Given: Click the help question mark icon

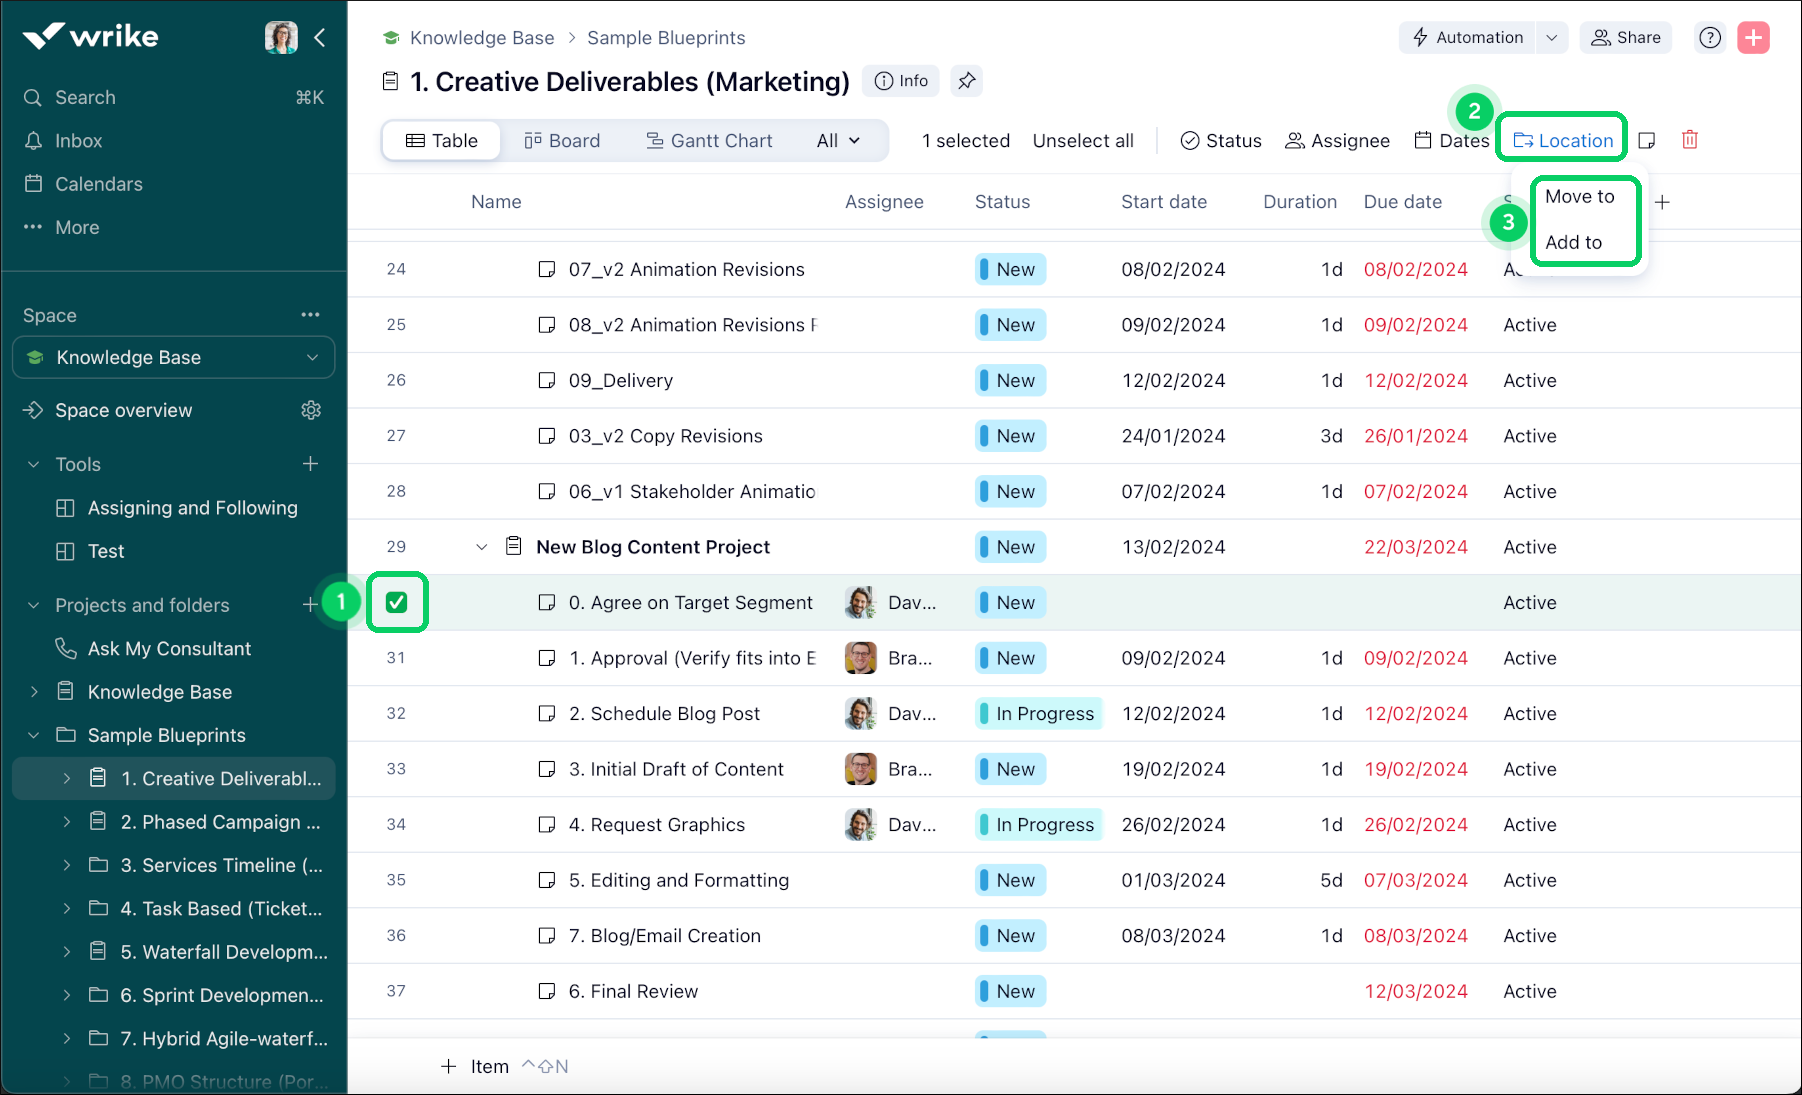Looking at the screenshot, I should click(1710, 38).
